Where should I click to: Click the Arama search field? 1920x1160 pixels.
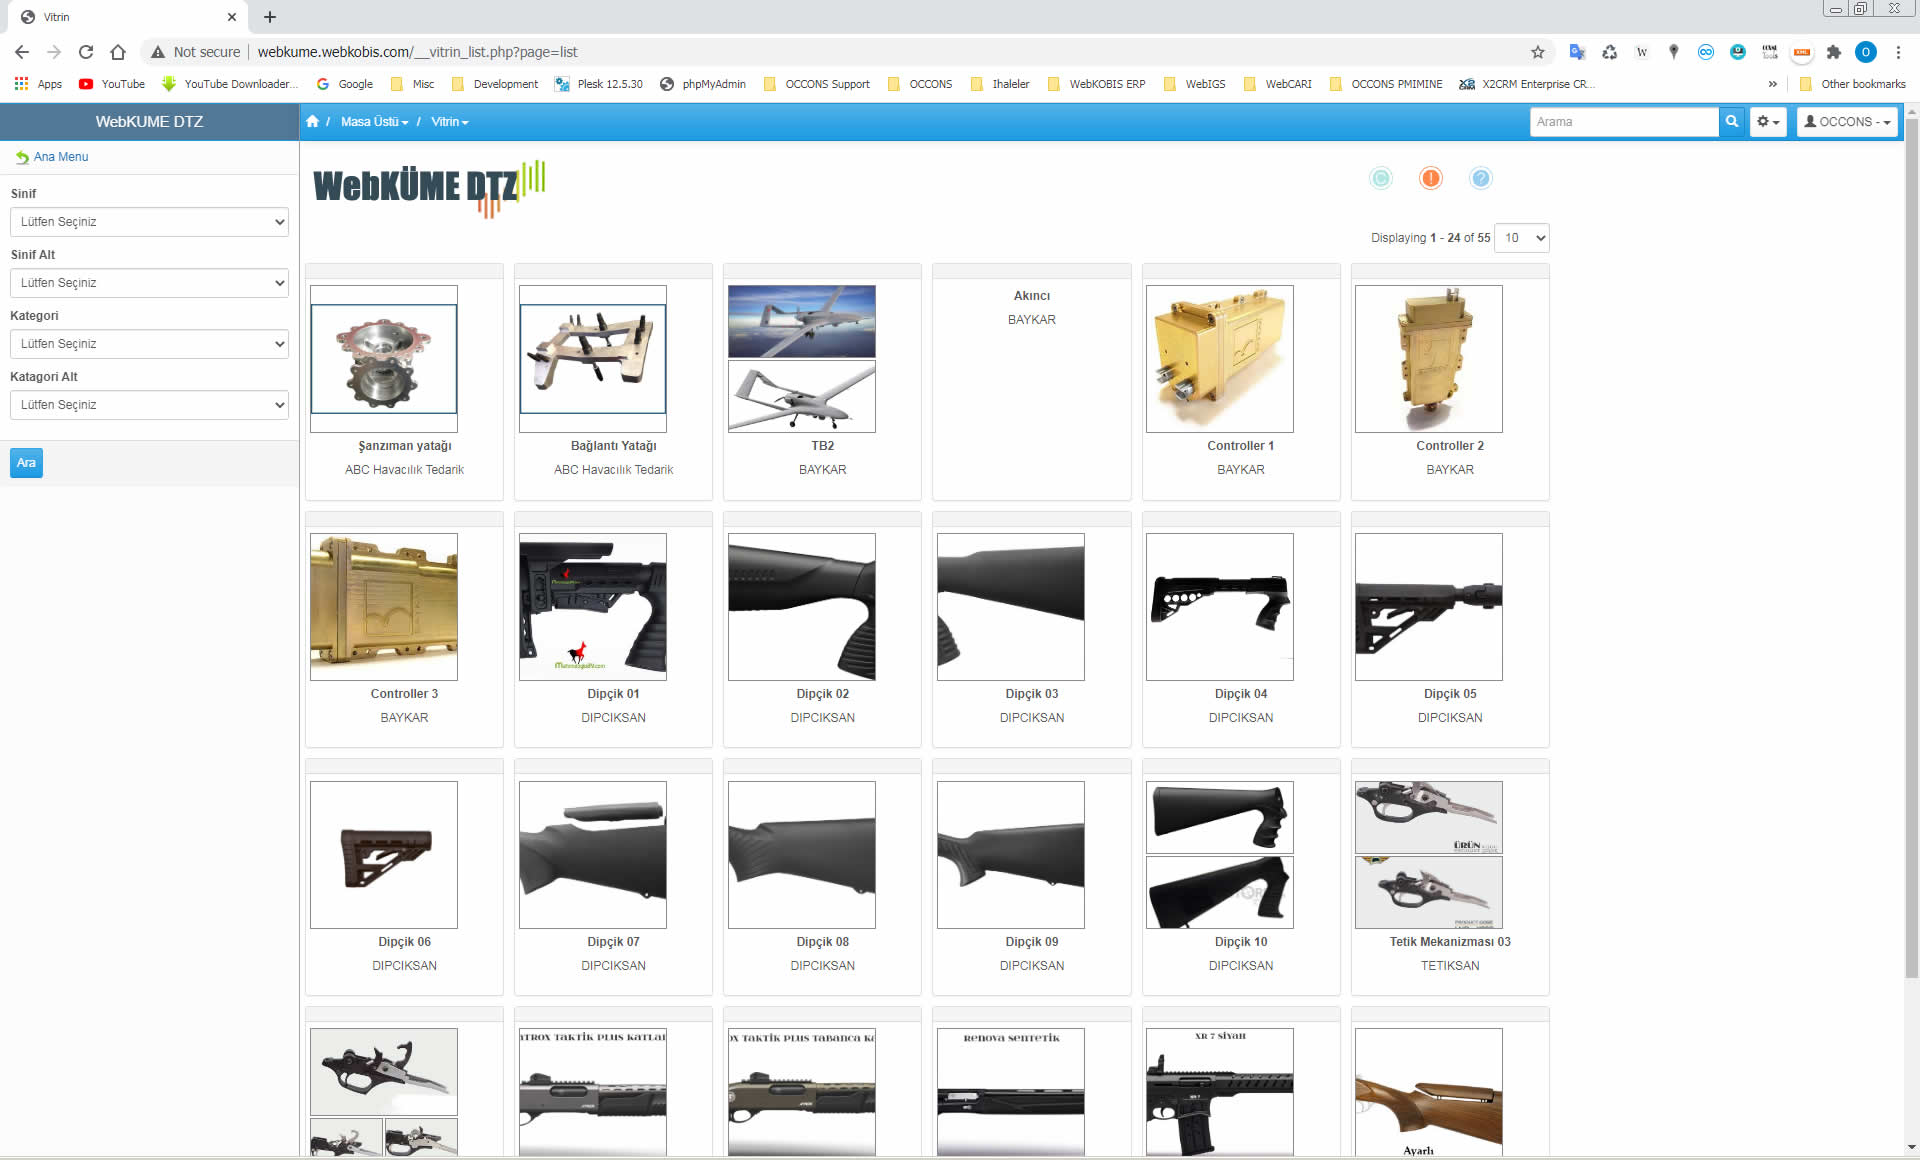[x=1624, y=121]
